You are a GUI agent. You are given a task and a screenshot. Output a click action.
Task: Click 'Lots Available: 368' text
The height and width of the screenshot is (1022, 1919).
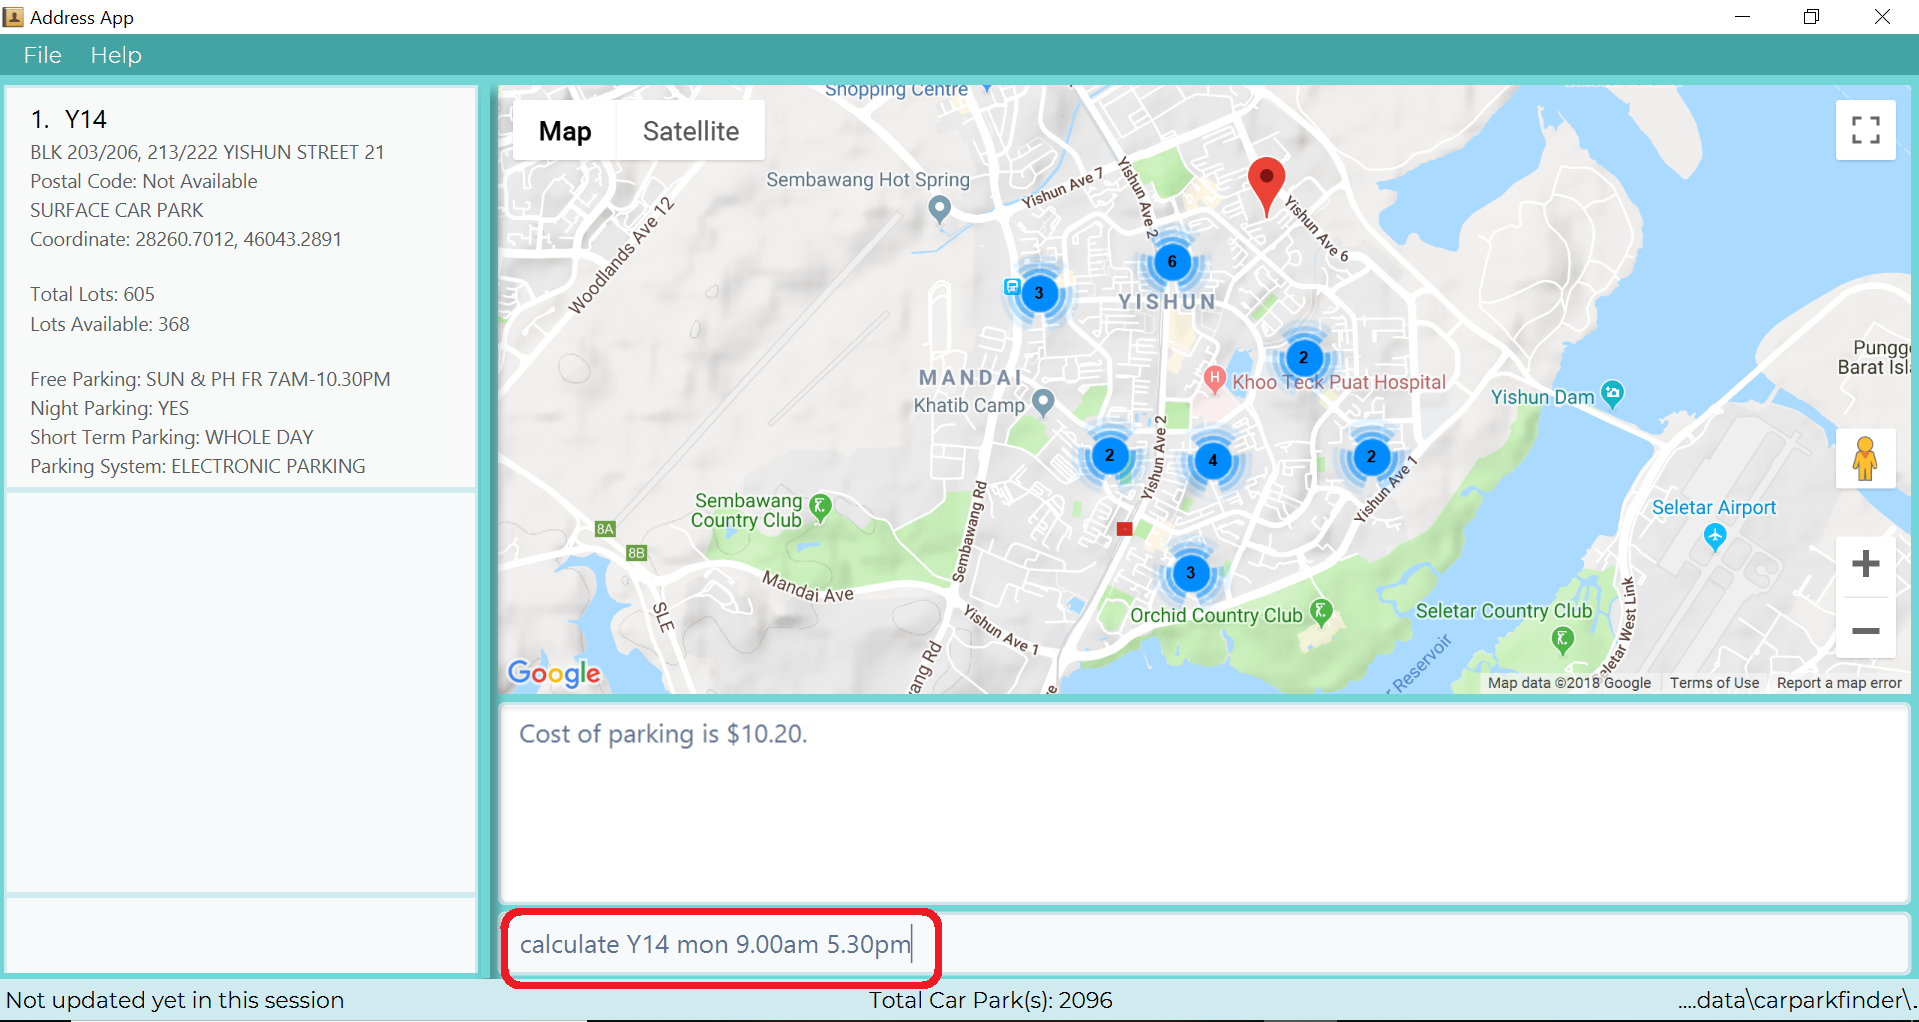[110, 324]
